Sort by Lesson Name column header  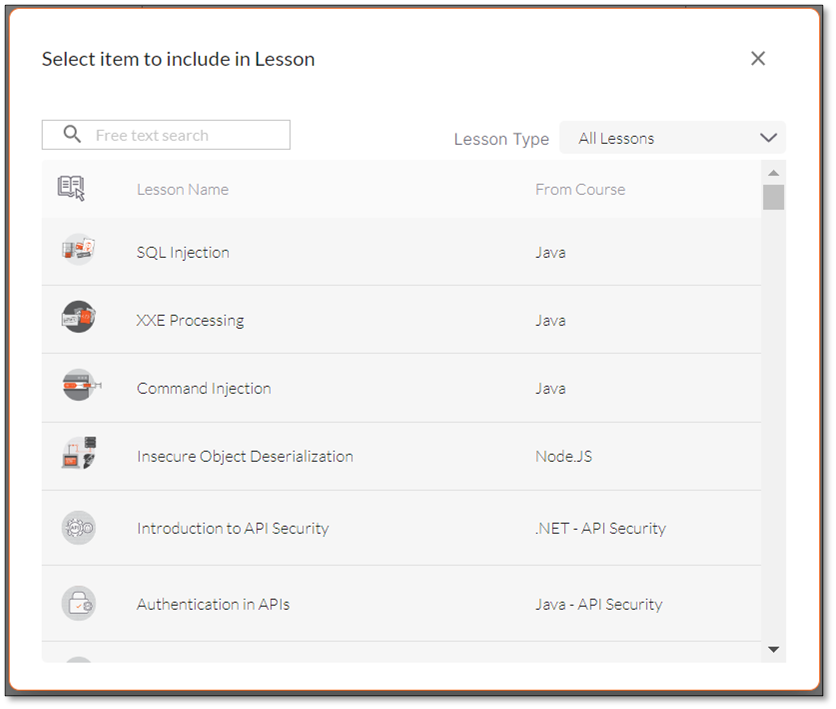click(x=182, y=189)
